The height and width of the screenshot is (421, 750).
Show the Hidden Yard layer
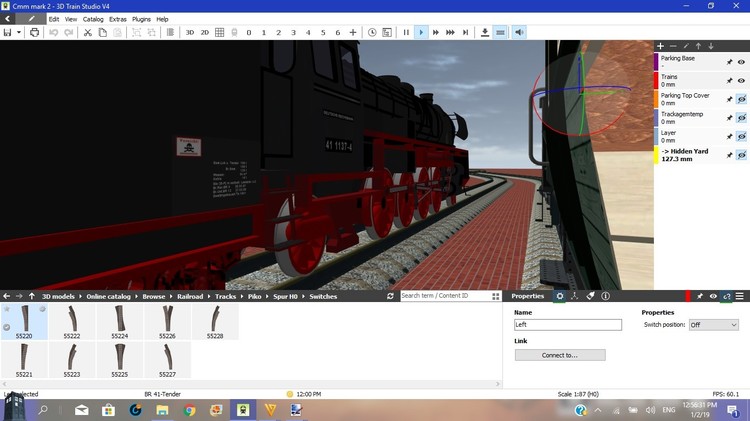click(x=741, y=155)
